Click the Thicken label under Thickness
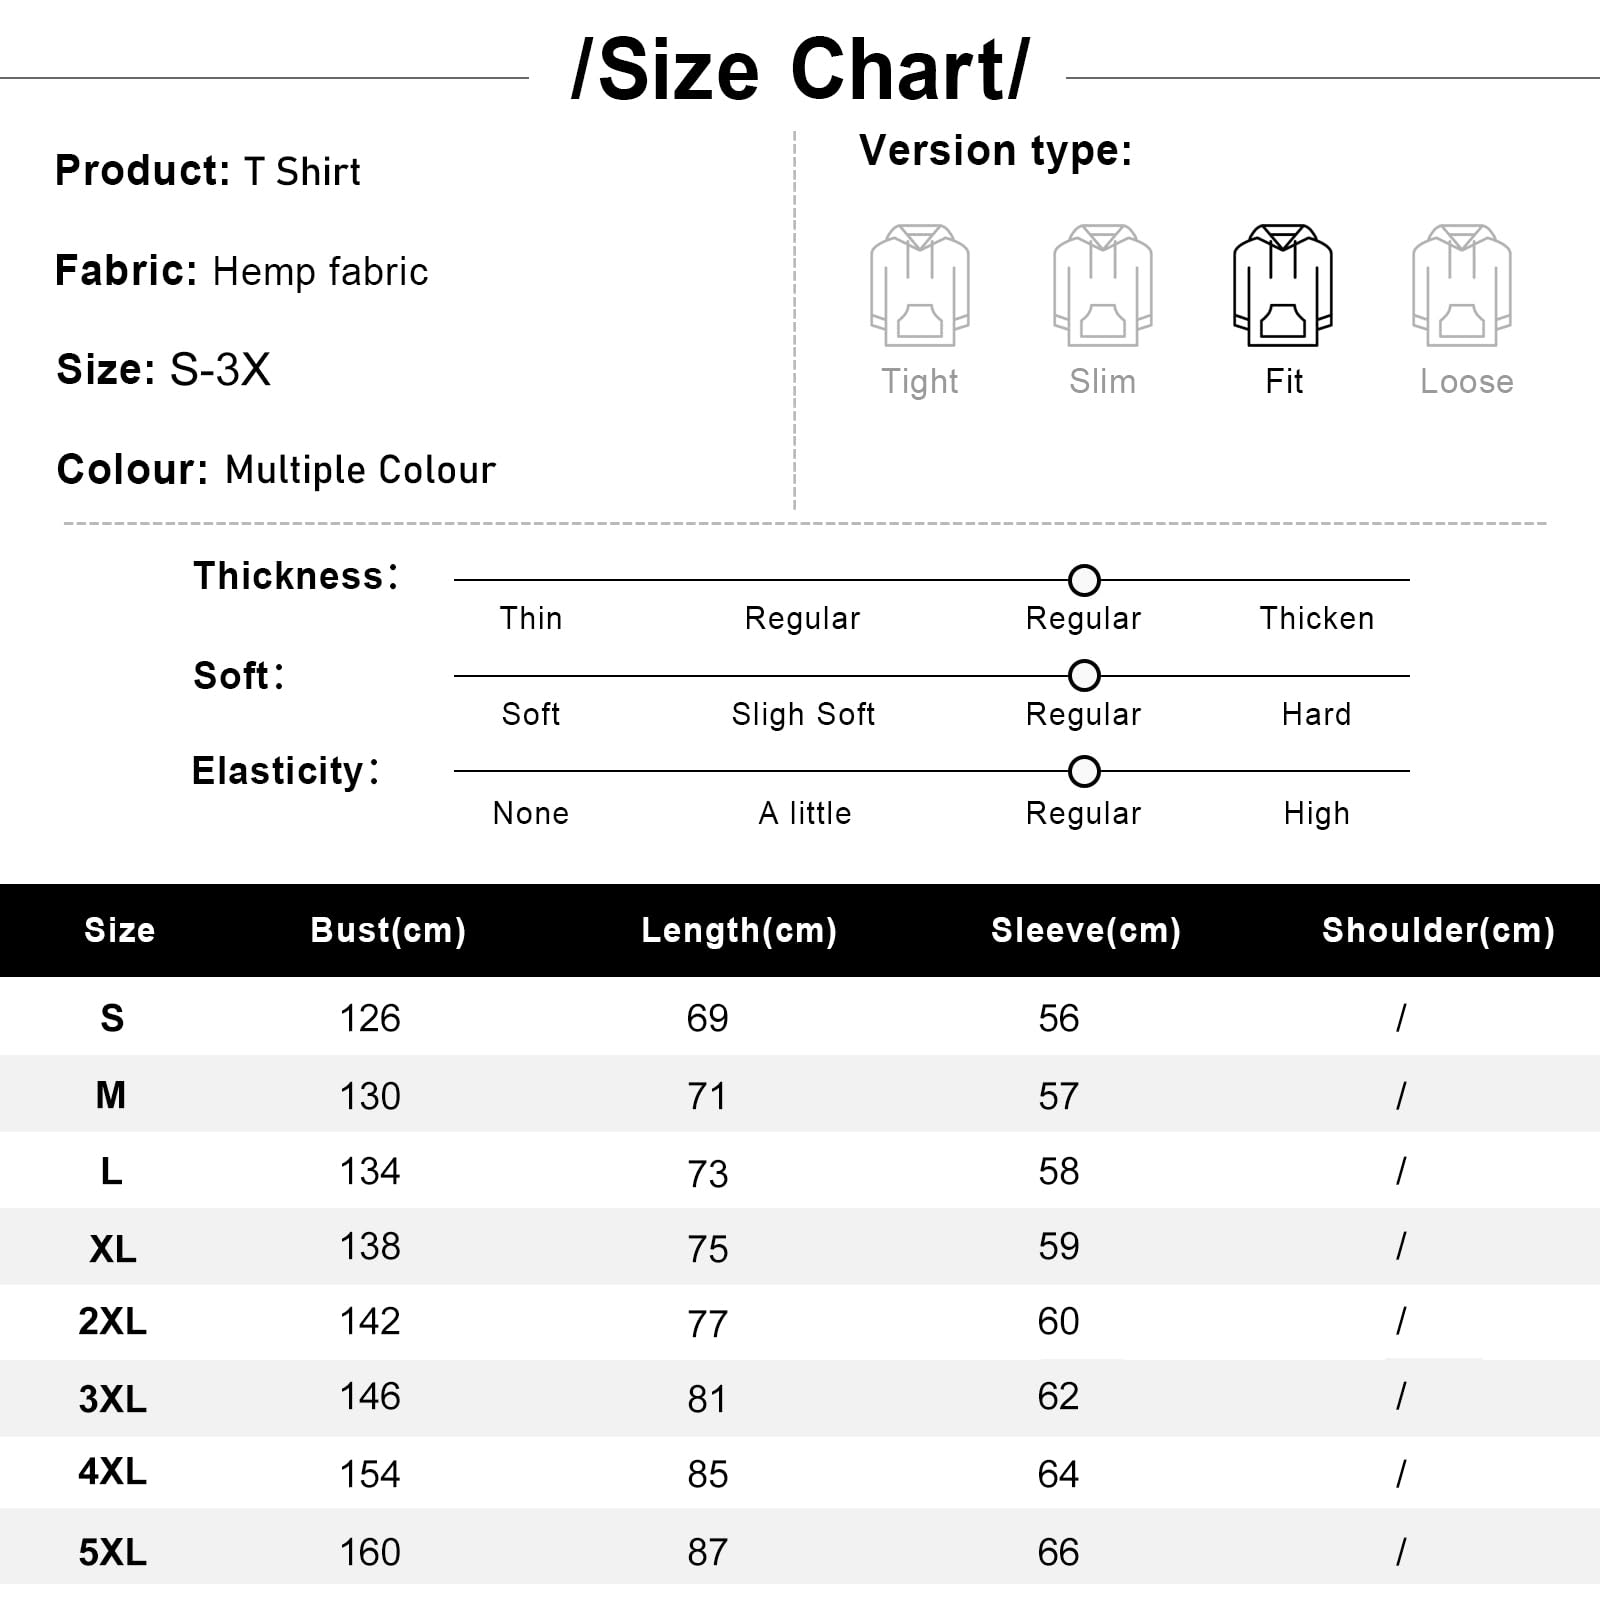Image resolution: width=1600 pixels, height=1600 pixels. click(x=1317, y=618)
